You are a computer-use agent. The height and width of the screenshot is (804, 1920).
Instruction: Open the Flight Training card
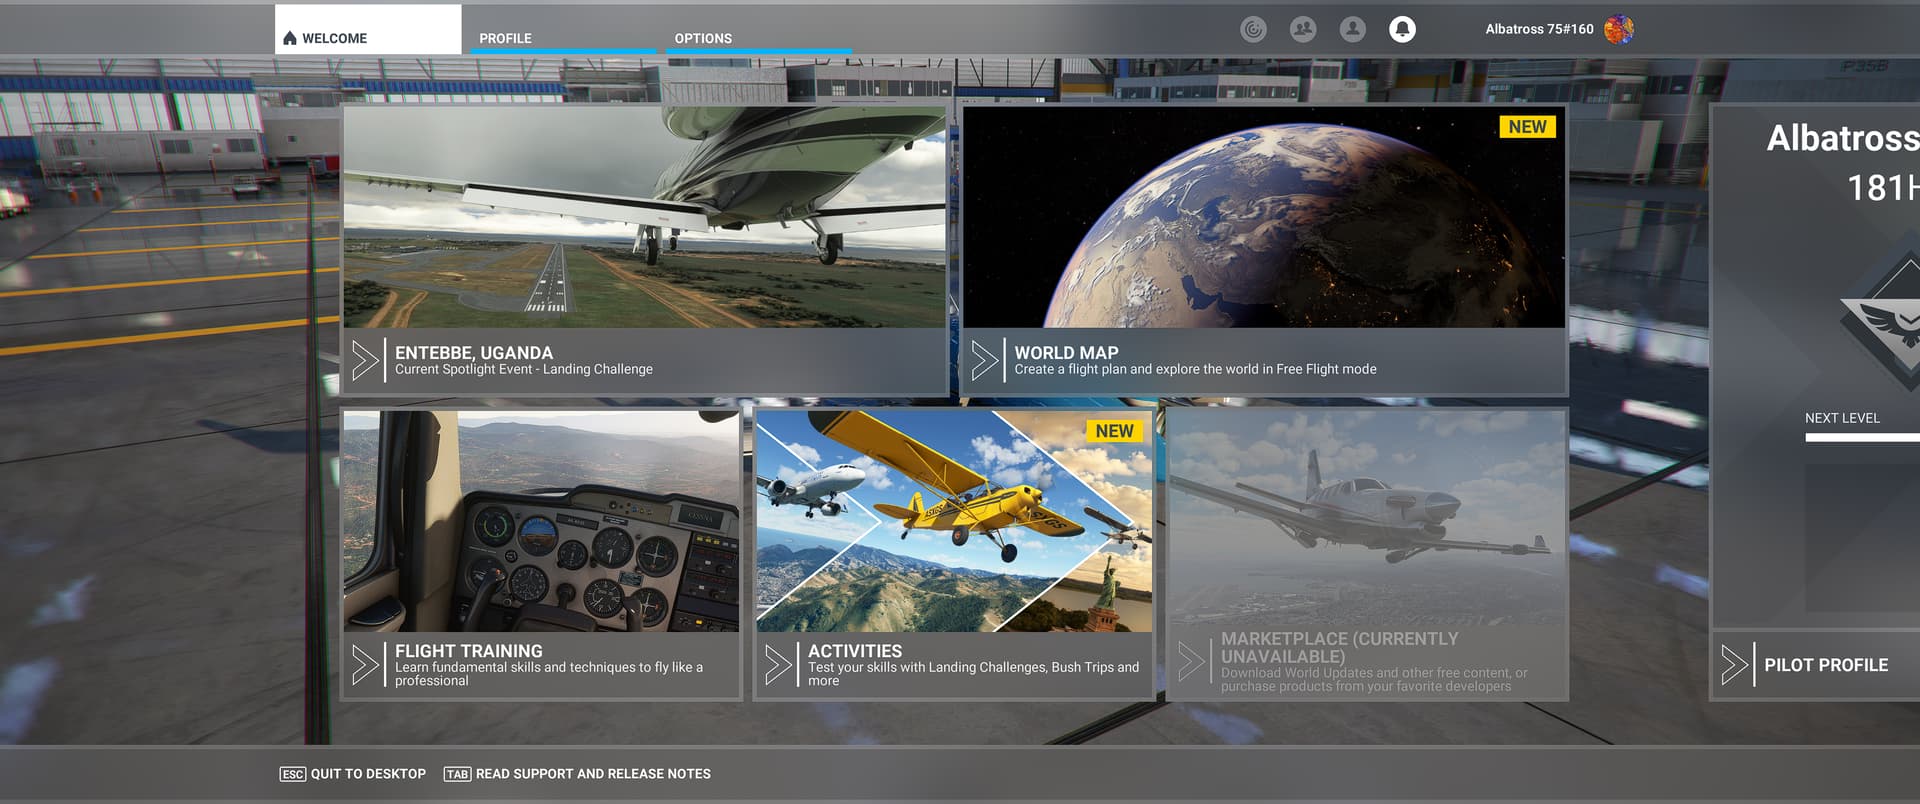click(x=541, y=555)
